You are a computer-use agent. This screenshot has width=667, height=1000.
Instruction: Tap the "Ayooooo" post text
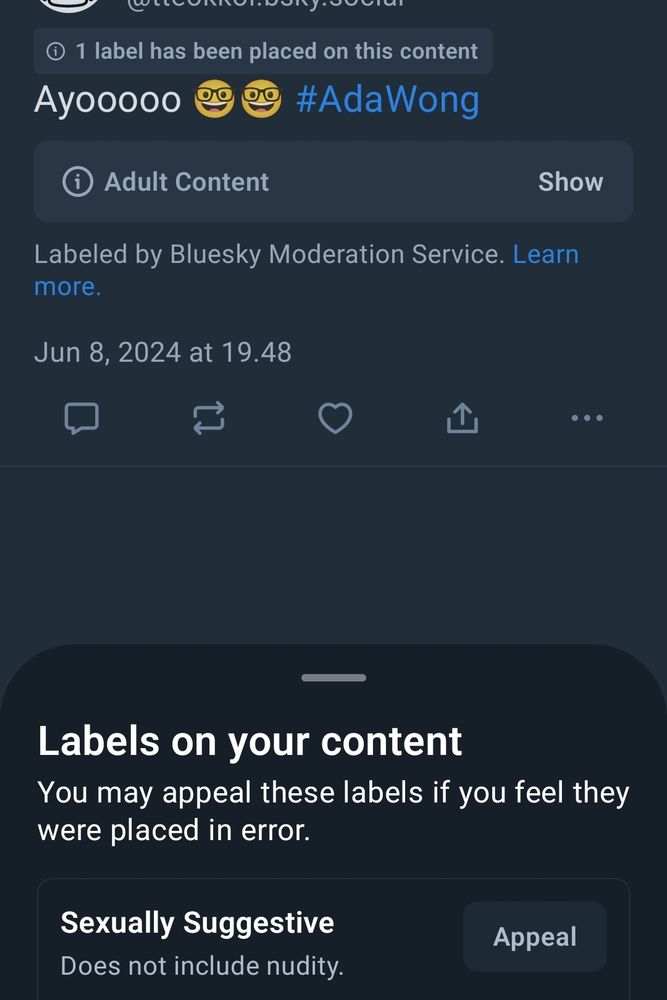107,100
